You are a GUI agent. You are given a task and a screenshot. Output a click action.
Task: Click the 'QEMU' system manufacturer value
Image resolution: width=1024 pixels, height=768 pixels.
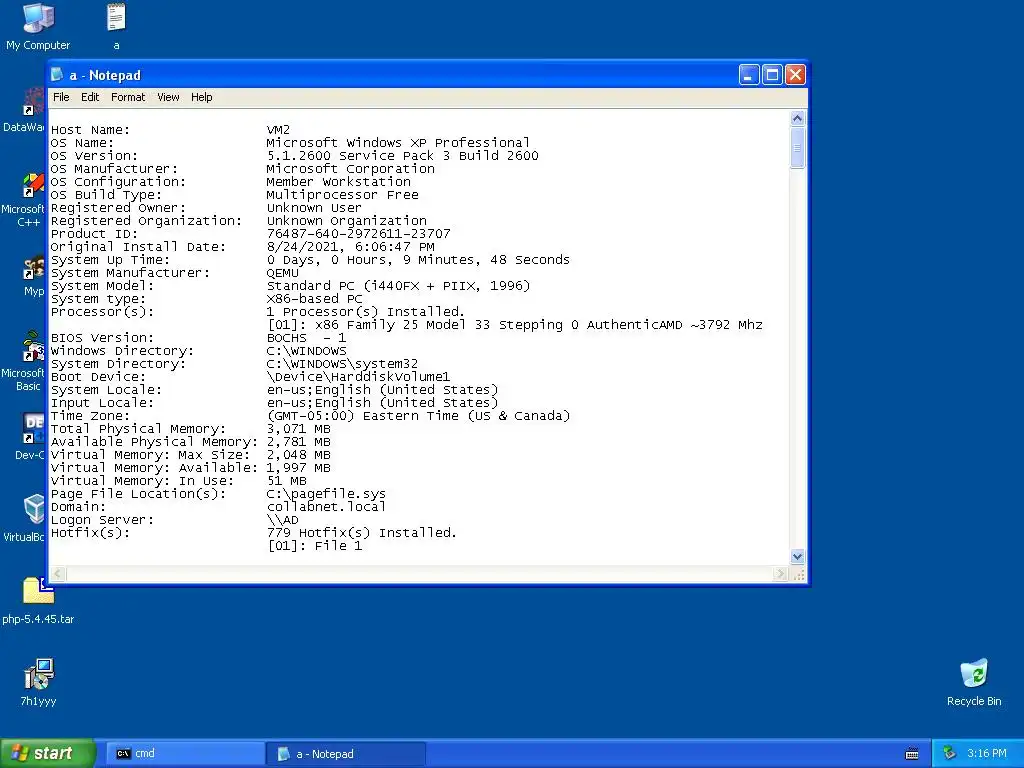click(282, 273)
